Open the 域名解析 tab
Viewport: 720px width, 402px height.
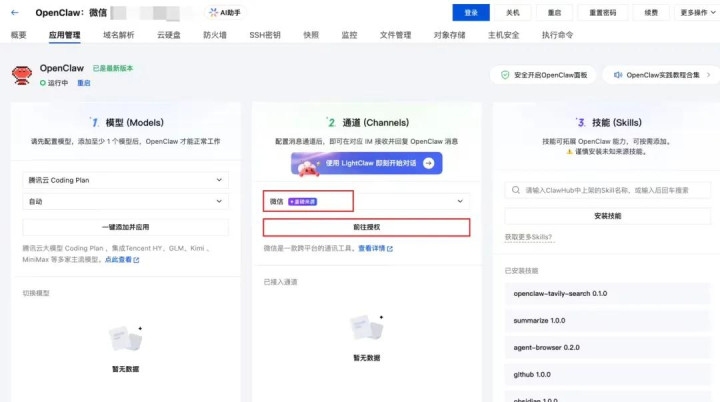(x=118, y=35)
